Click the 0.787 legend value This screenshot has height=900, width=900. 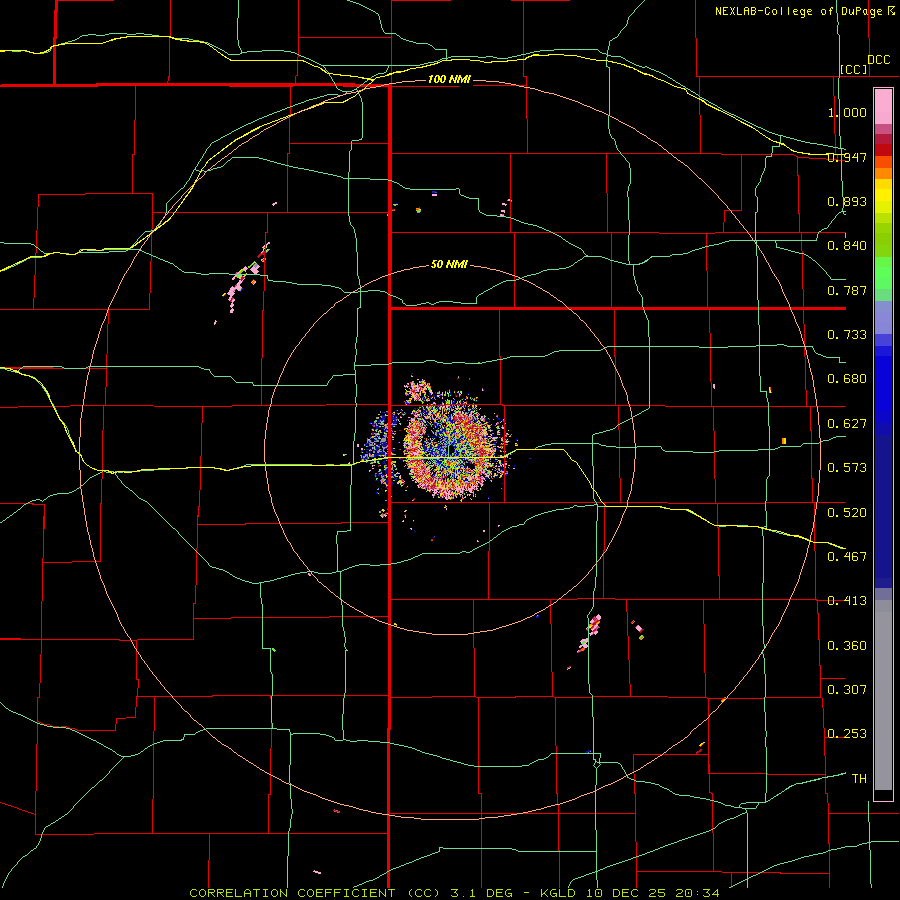847,290
